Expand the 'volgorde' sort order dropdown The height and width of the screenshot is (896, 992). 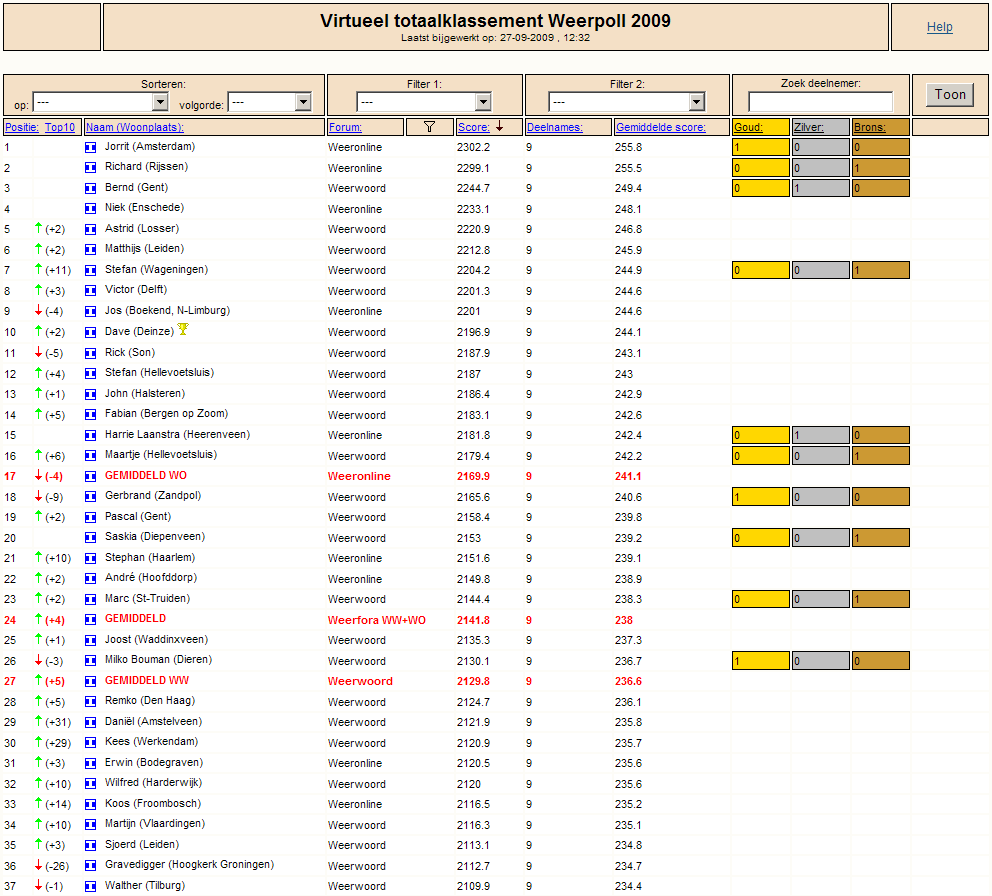point(270,102)
